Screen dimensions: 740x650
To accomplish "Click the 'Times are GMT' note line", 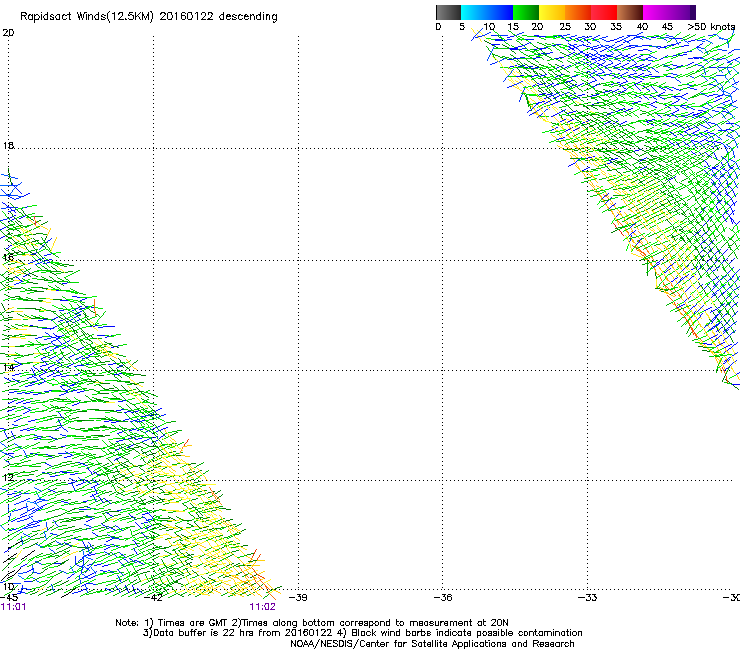I will tap(312, 623).
